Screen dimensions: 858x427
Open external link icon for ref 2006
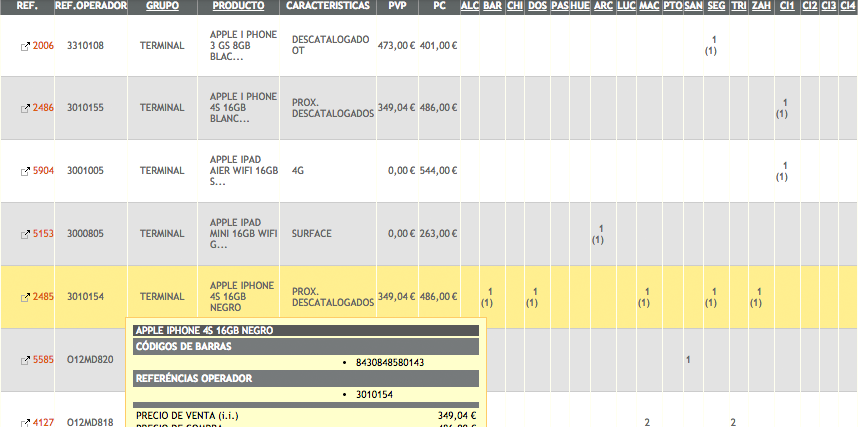pos(25,47)
